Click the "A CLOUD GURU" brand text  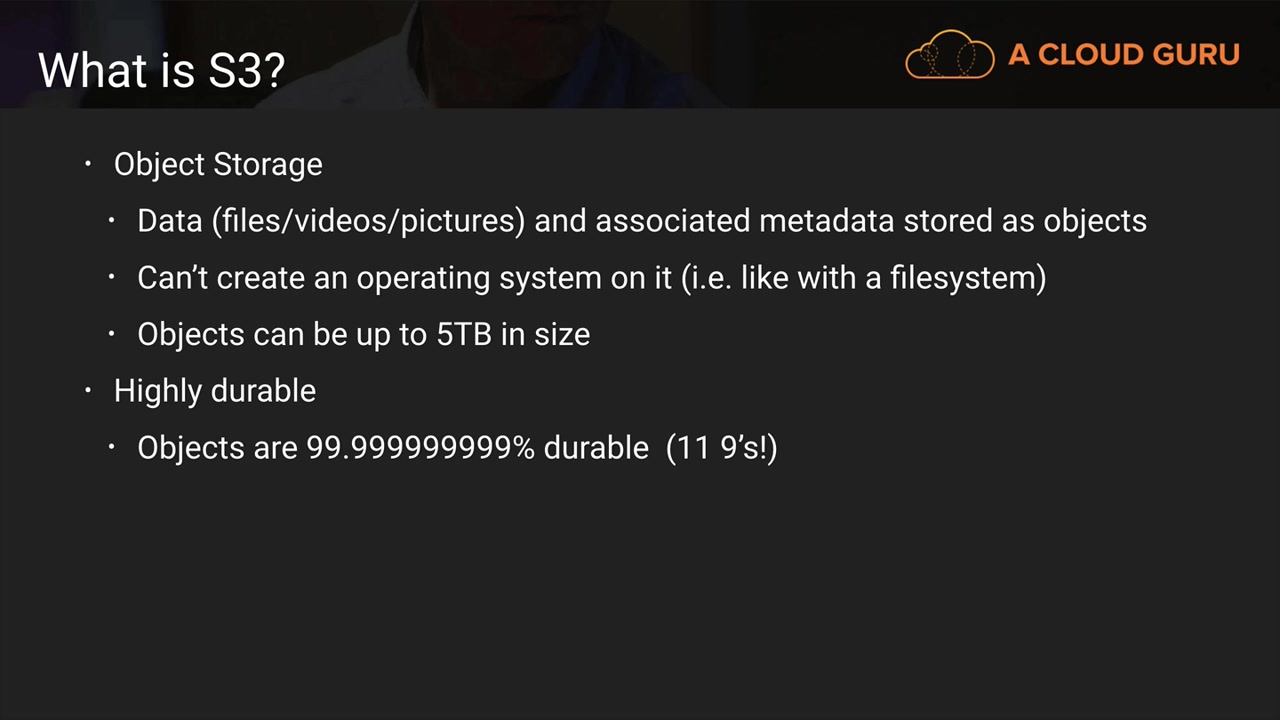1123,54
